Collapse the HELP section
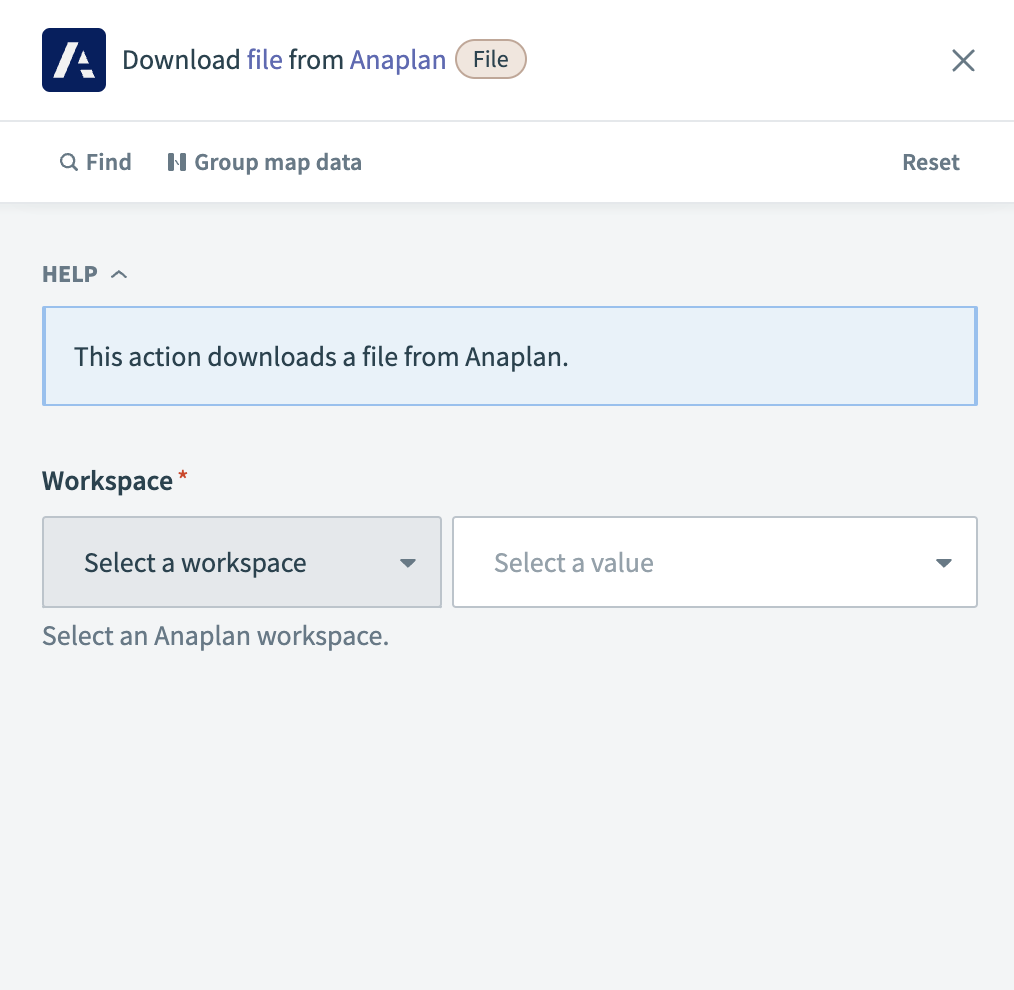Viewport: 1014px width, 990px height. point(119,272)
